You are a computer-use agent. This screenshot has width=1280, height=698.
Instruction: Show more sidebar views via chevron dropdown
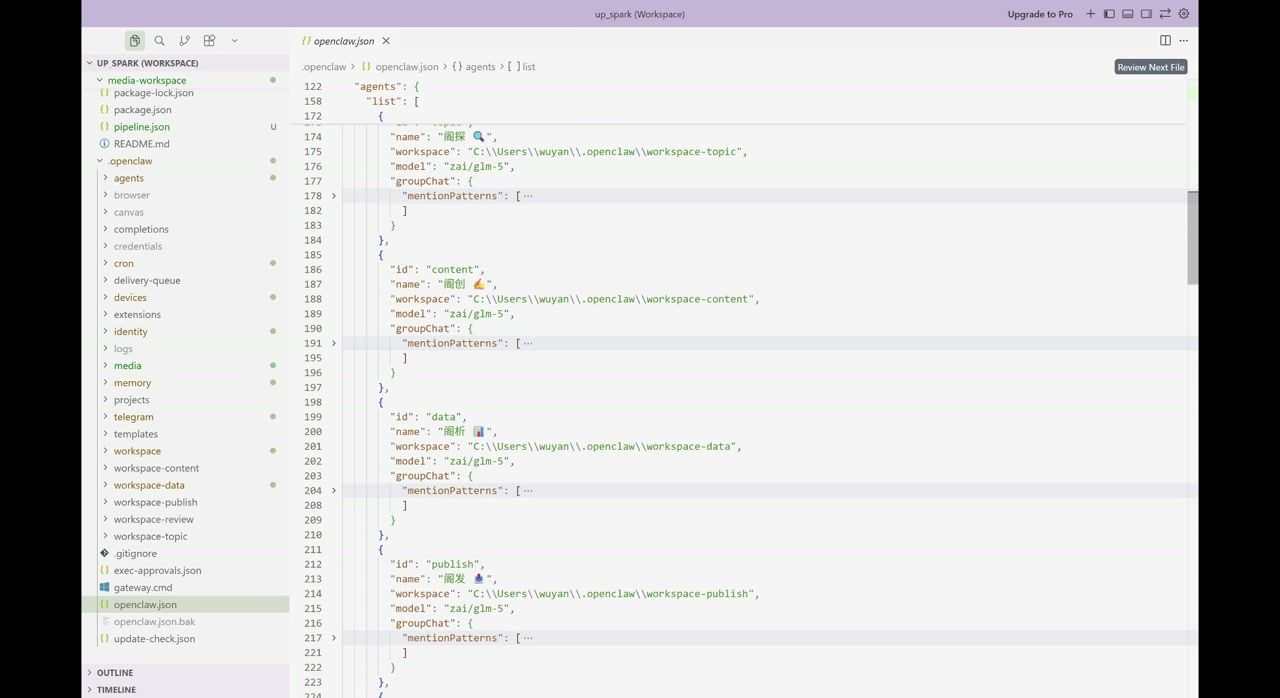pos(234,41)
